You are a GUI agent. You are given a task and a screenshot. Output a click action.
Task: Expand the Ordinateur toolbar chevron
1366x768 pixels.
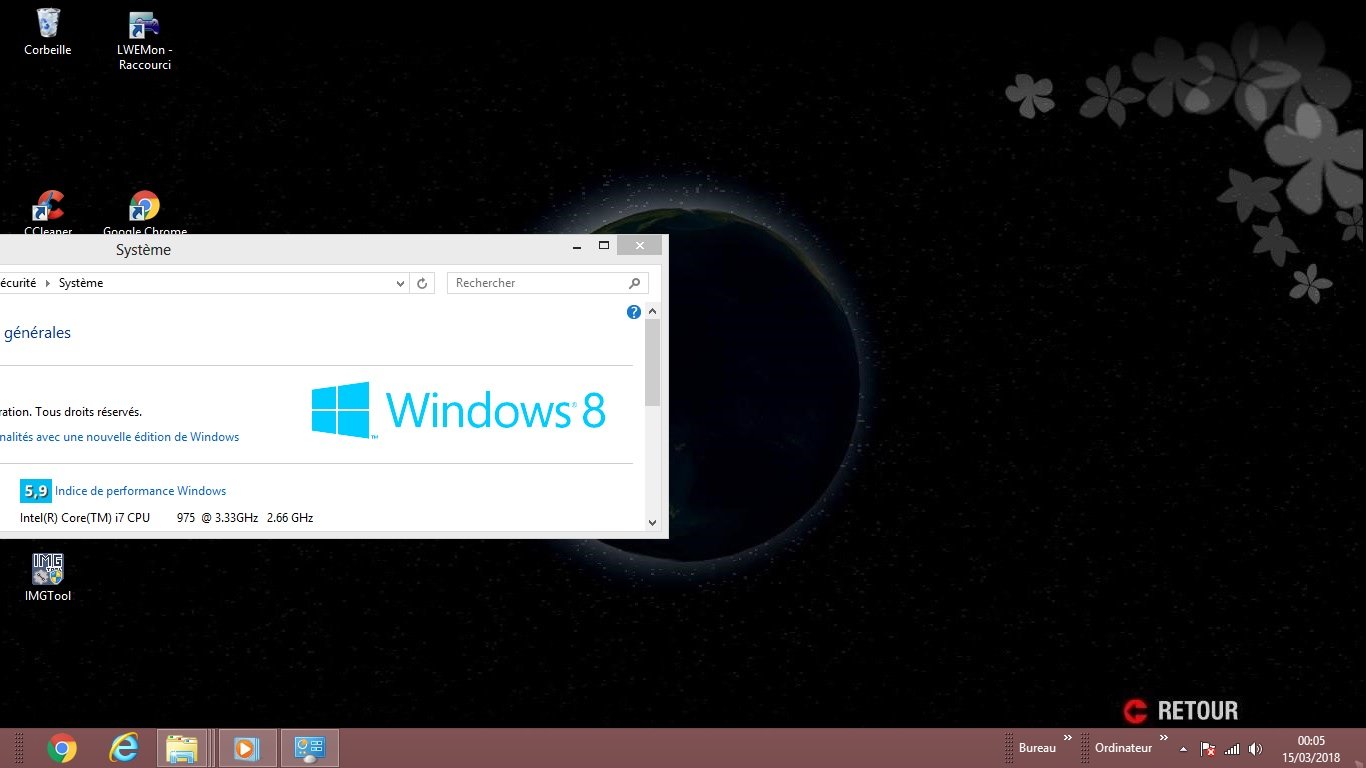1163,738
